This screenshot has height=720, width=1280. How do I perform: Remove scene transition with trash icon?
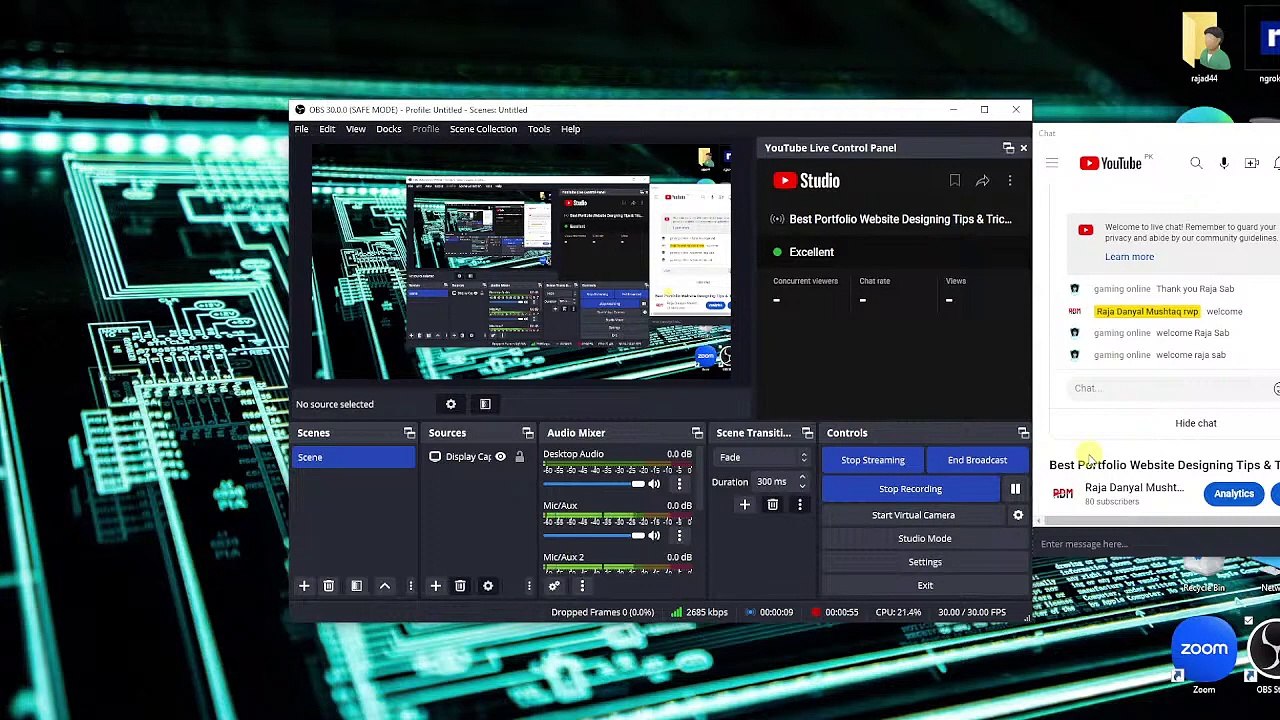772,505
